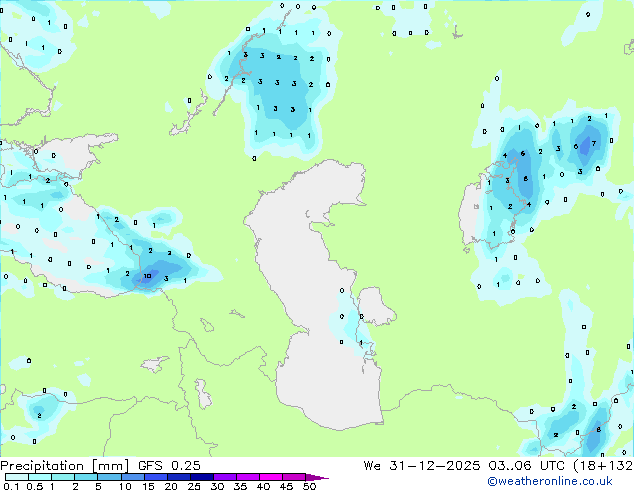Viewport: 634px width, 490px height.
Task: Click the legend color for 15 to 20 mm
Action: pos(155,477)
